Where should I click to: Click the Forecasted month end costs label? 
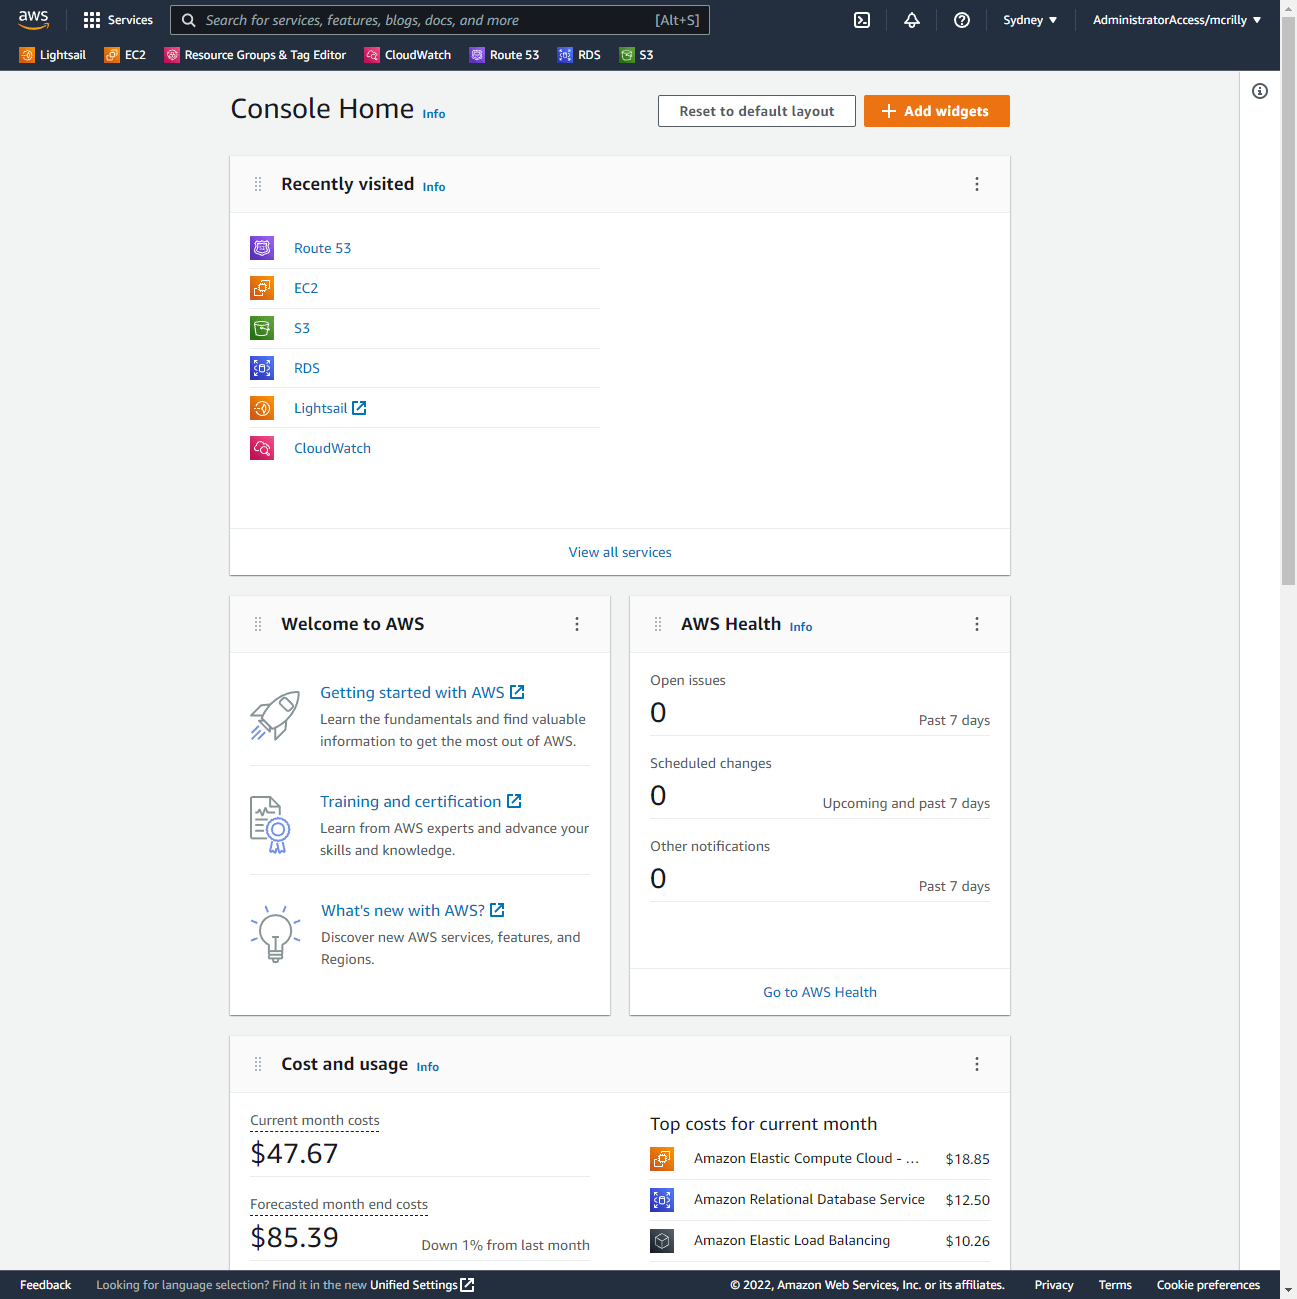click(x=339, y=1205)
